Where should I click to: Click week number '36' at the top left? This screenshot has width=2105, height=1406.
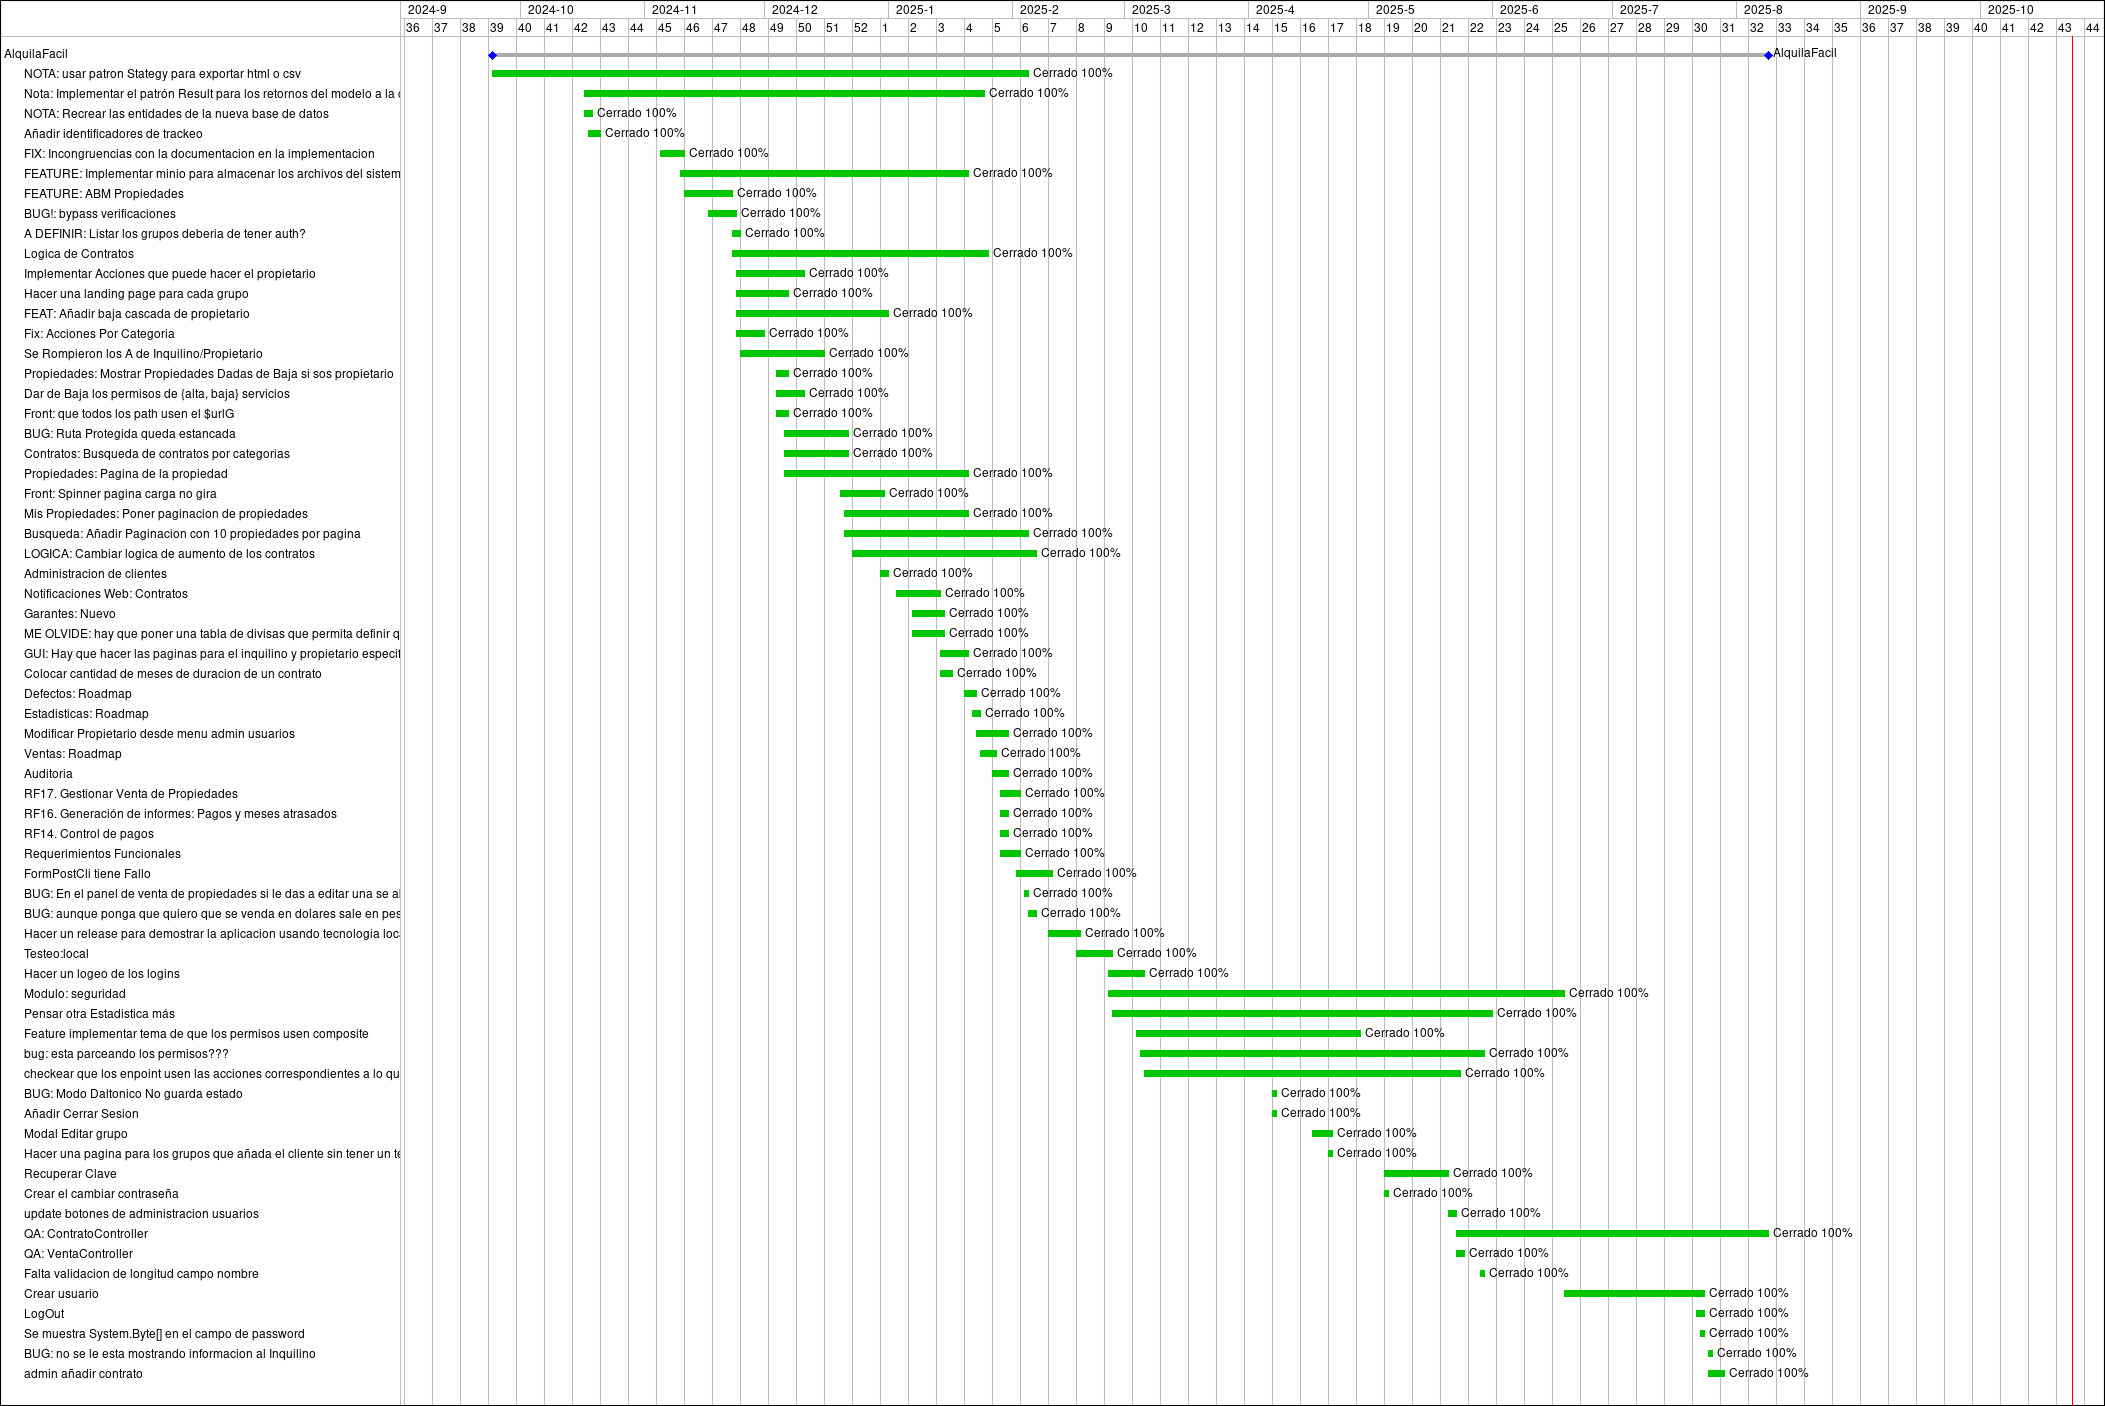tap(412, 27)
